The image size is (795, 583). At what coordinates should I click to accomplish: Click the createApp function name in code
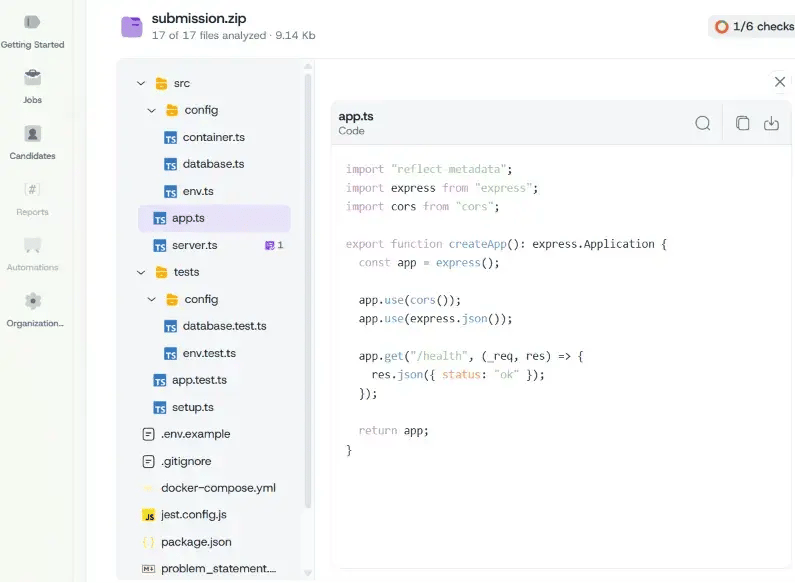[x=477, y=244]
